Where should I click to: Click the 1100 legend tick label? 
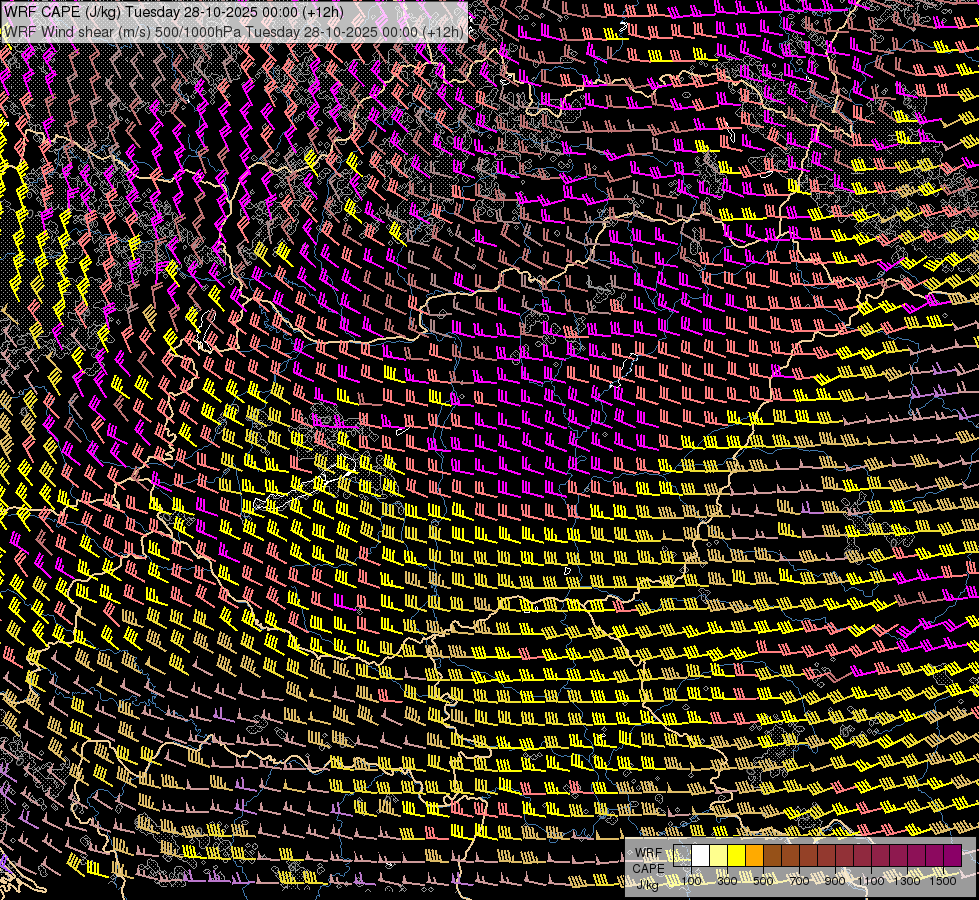click(871, 881)
